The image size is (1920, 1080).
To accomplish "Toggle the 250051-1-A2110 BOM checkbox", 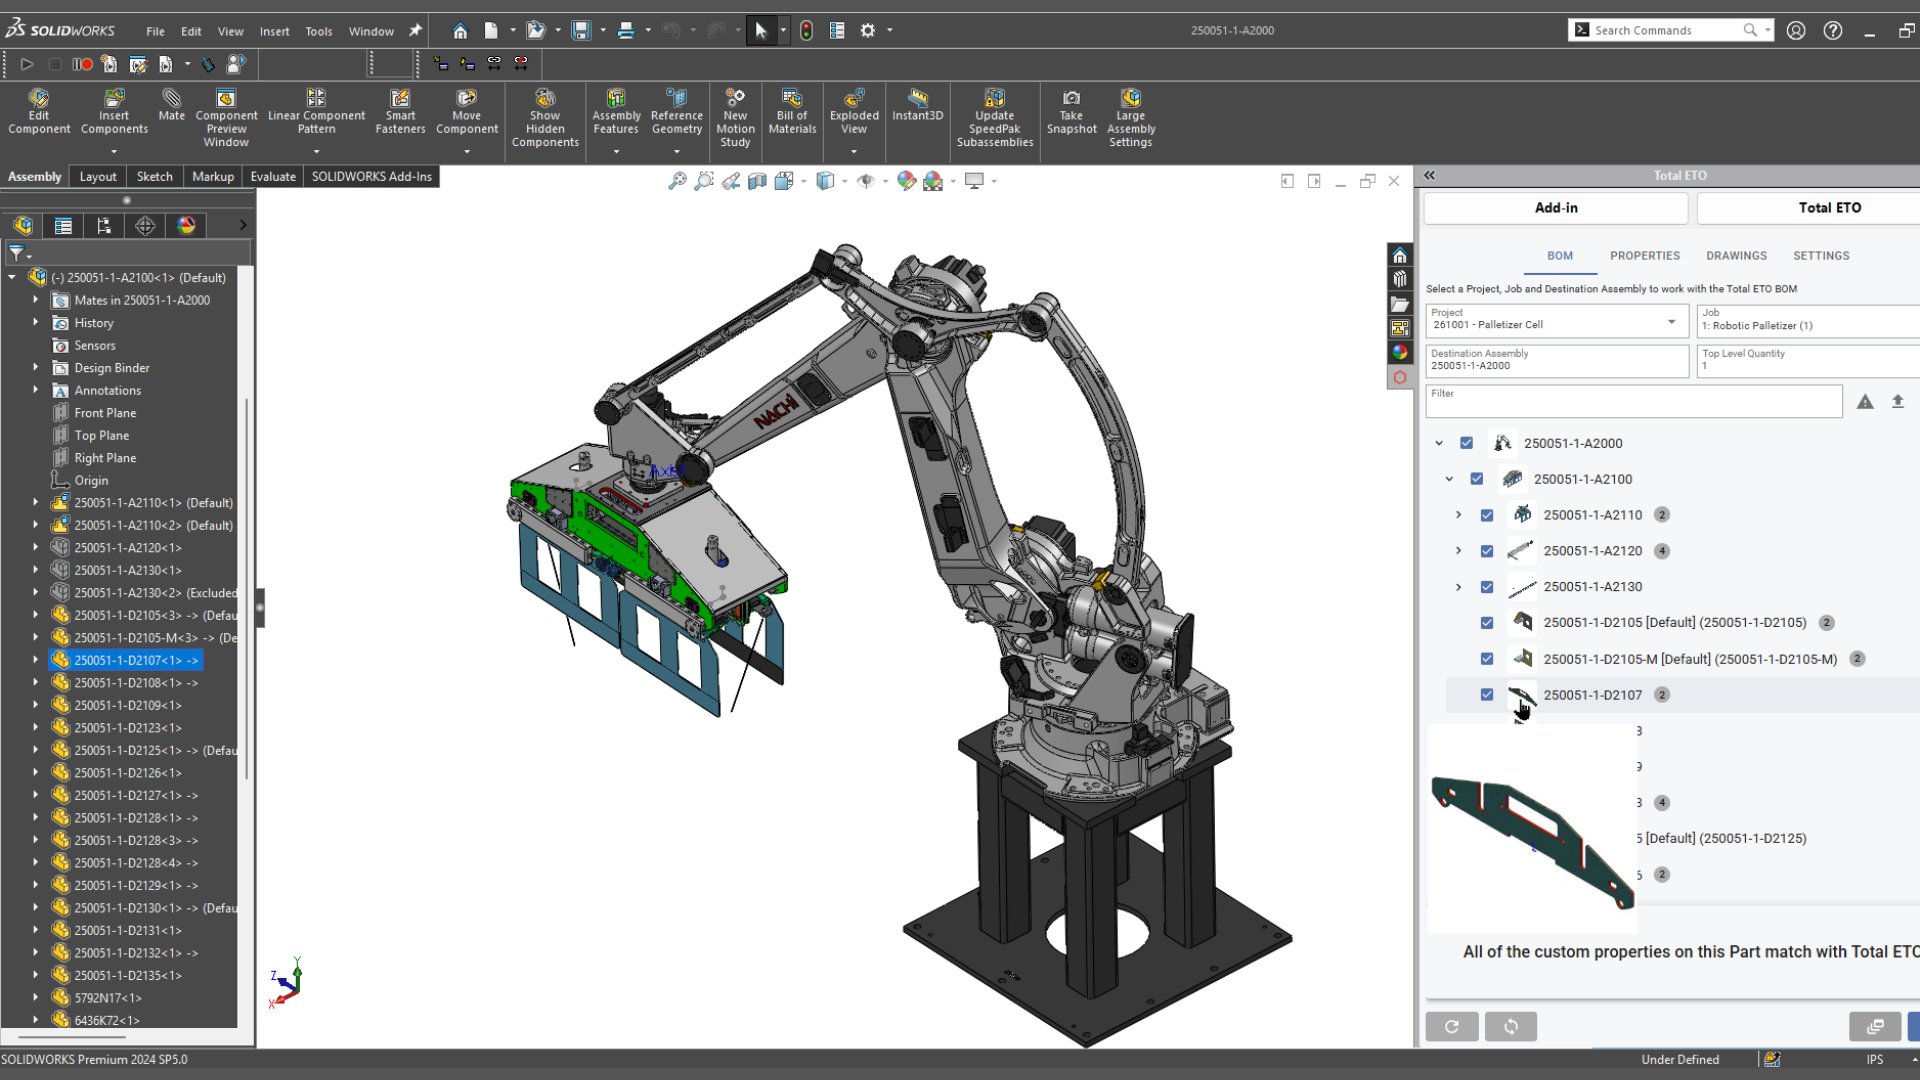I will pyautogui.click(x=1487, y=515).
